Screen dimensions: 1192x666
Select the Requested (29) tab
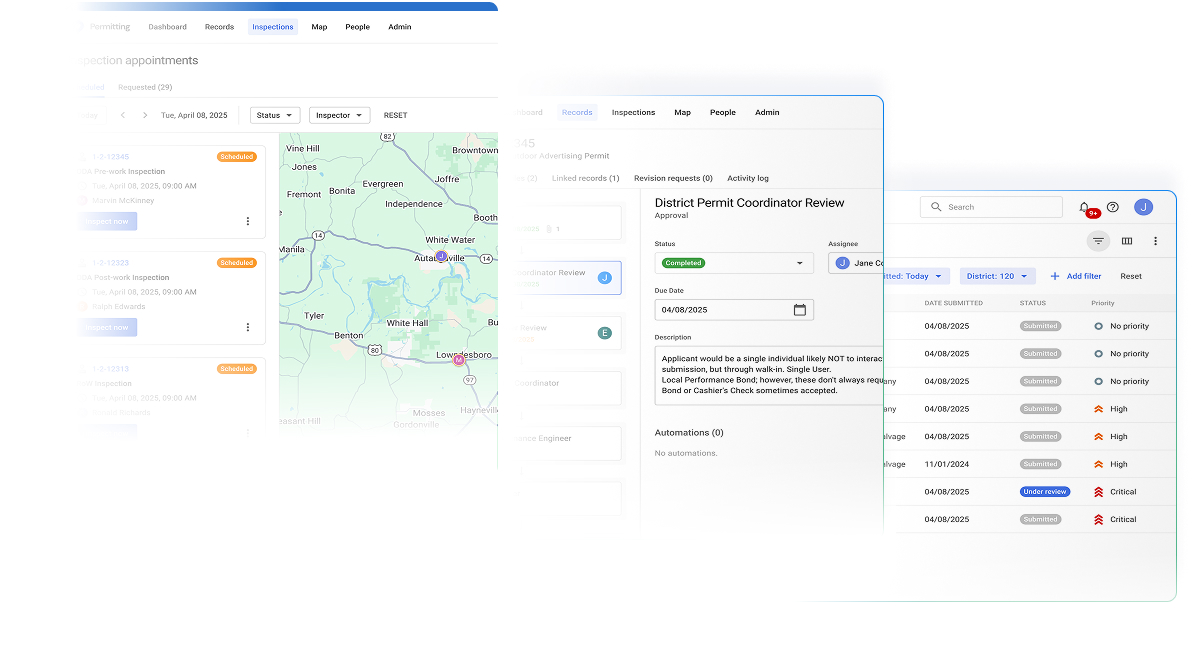145,87
